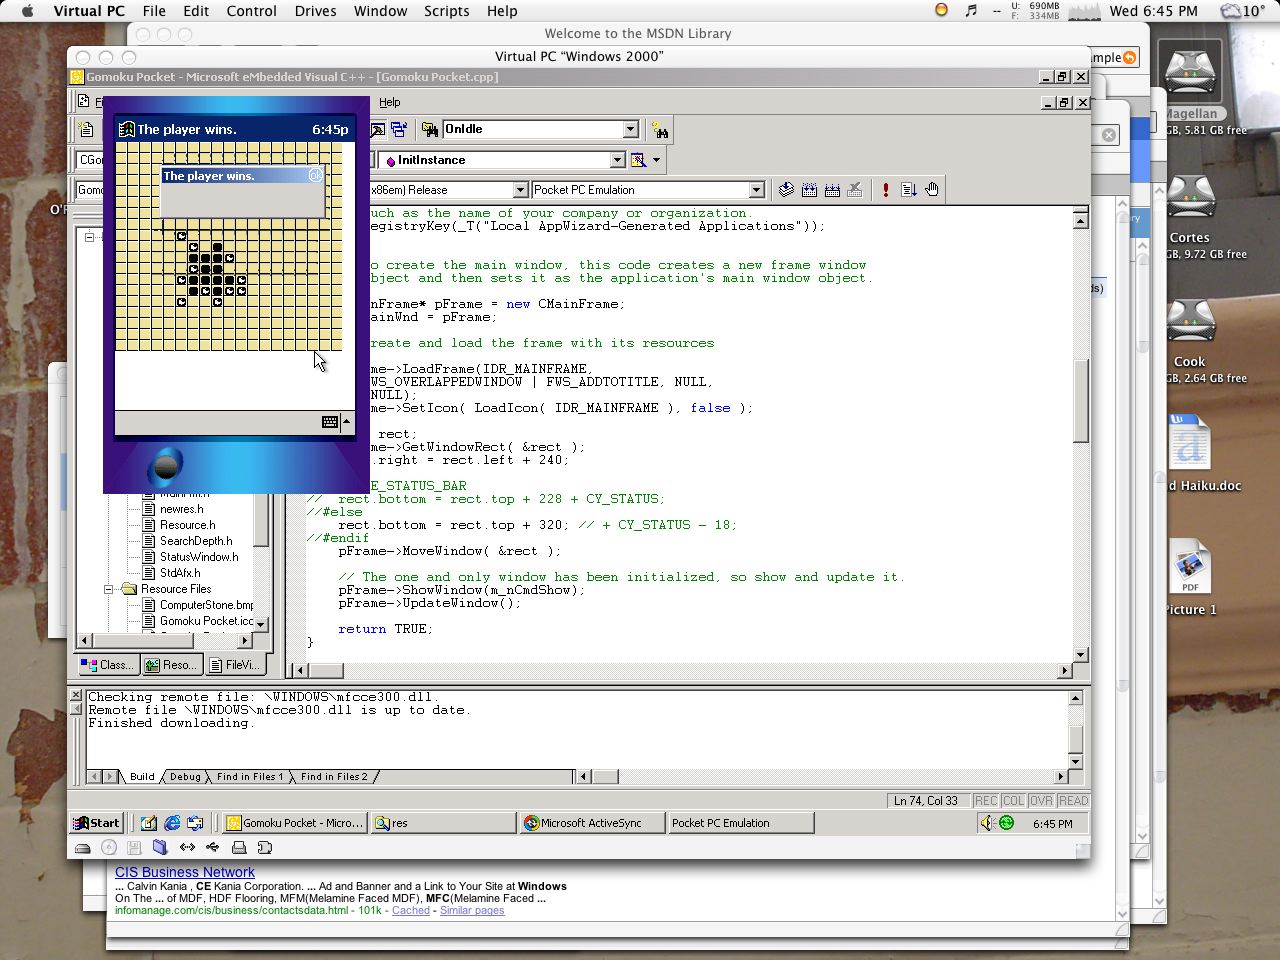Click the Rebuild All icon
This screenshot has height=960, width=1280.
[832, 190]
